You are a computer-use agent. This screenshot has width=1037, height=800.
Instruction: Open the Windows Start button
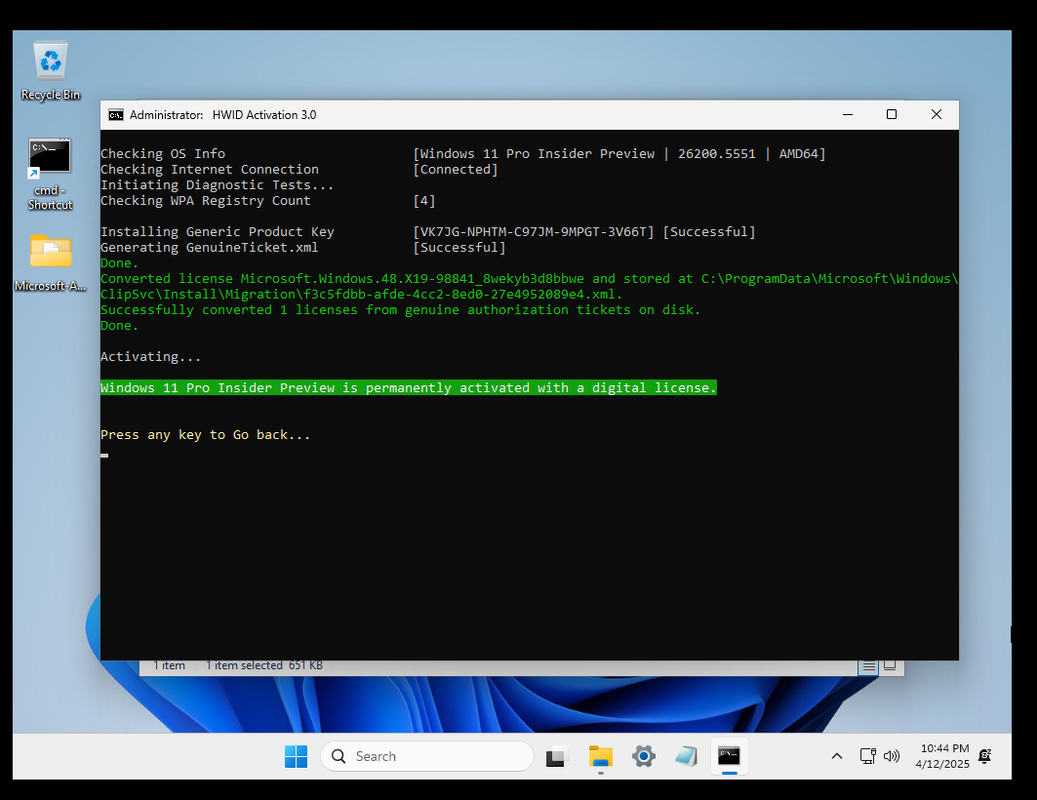[296, 756]
